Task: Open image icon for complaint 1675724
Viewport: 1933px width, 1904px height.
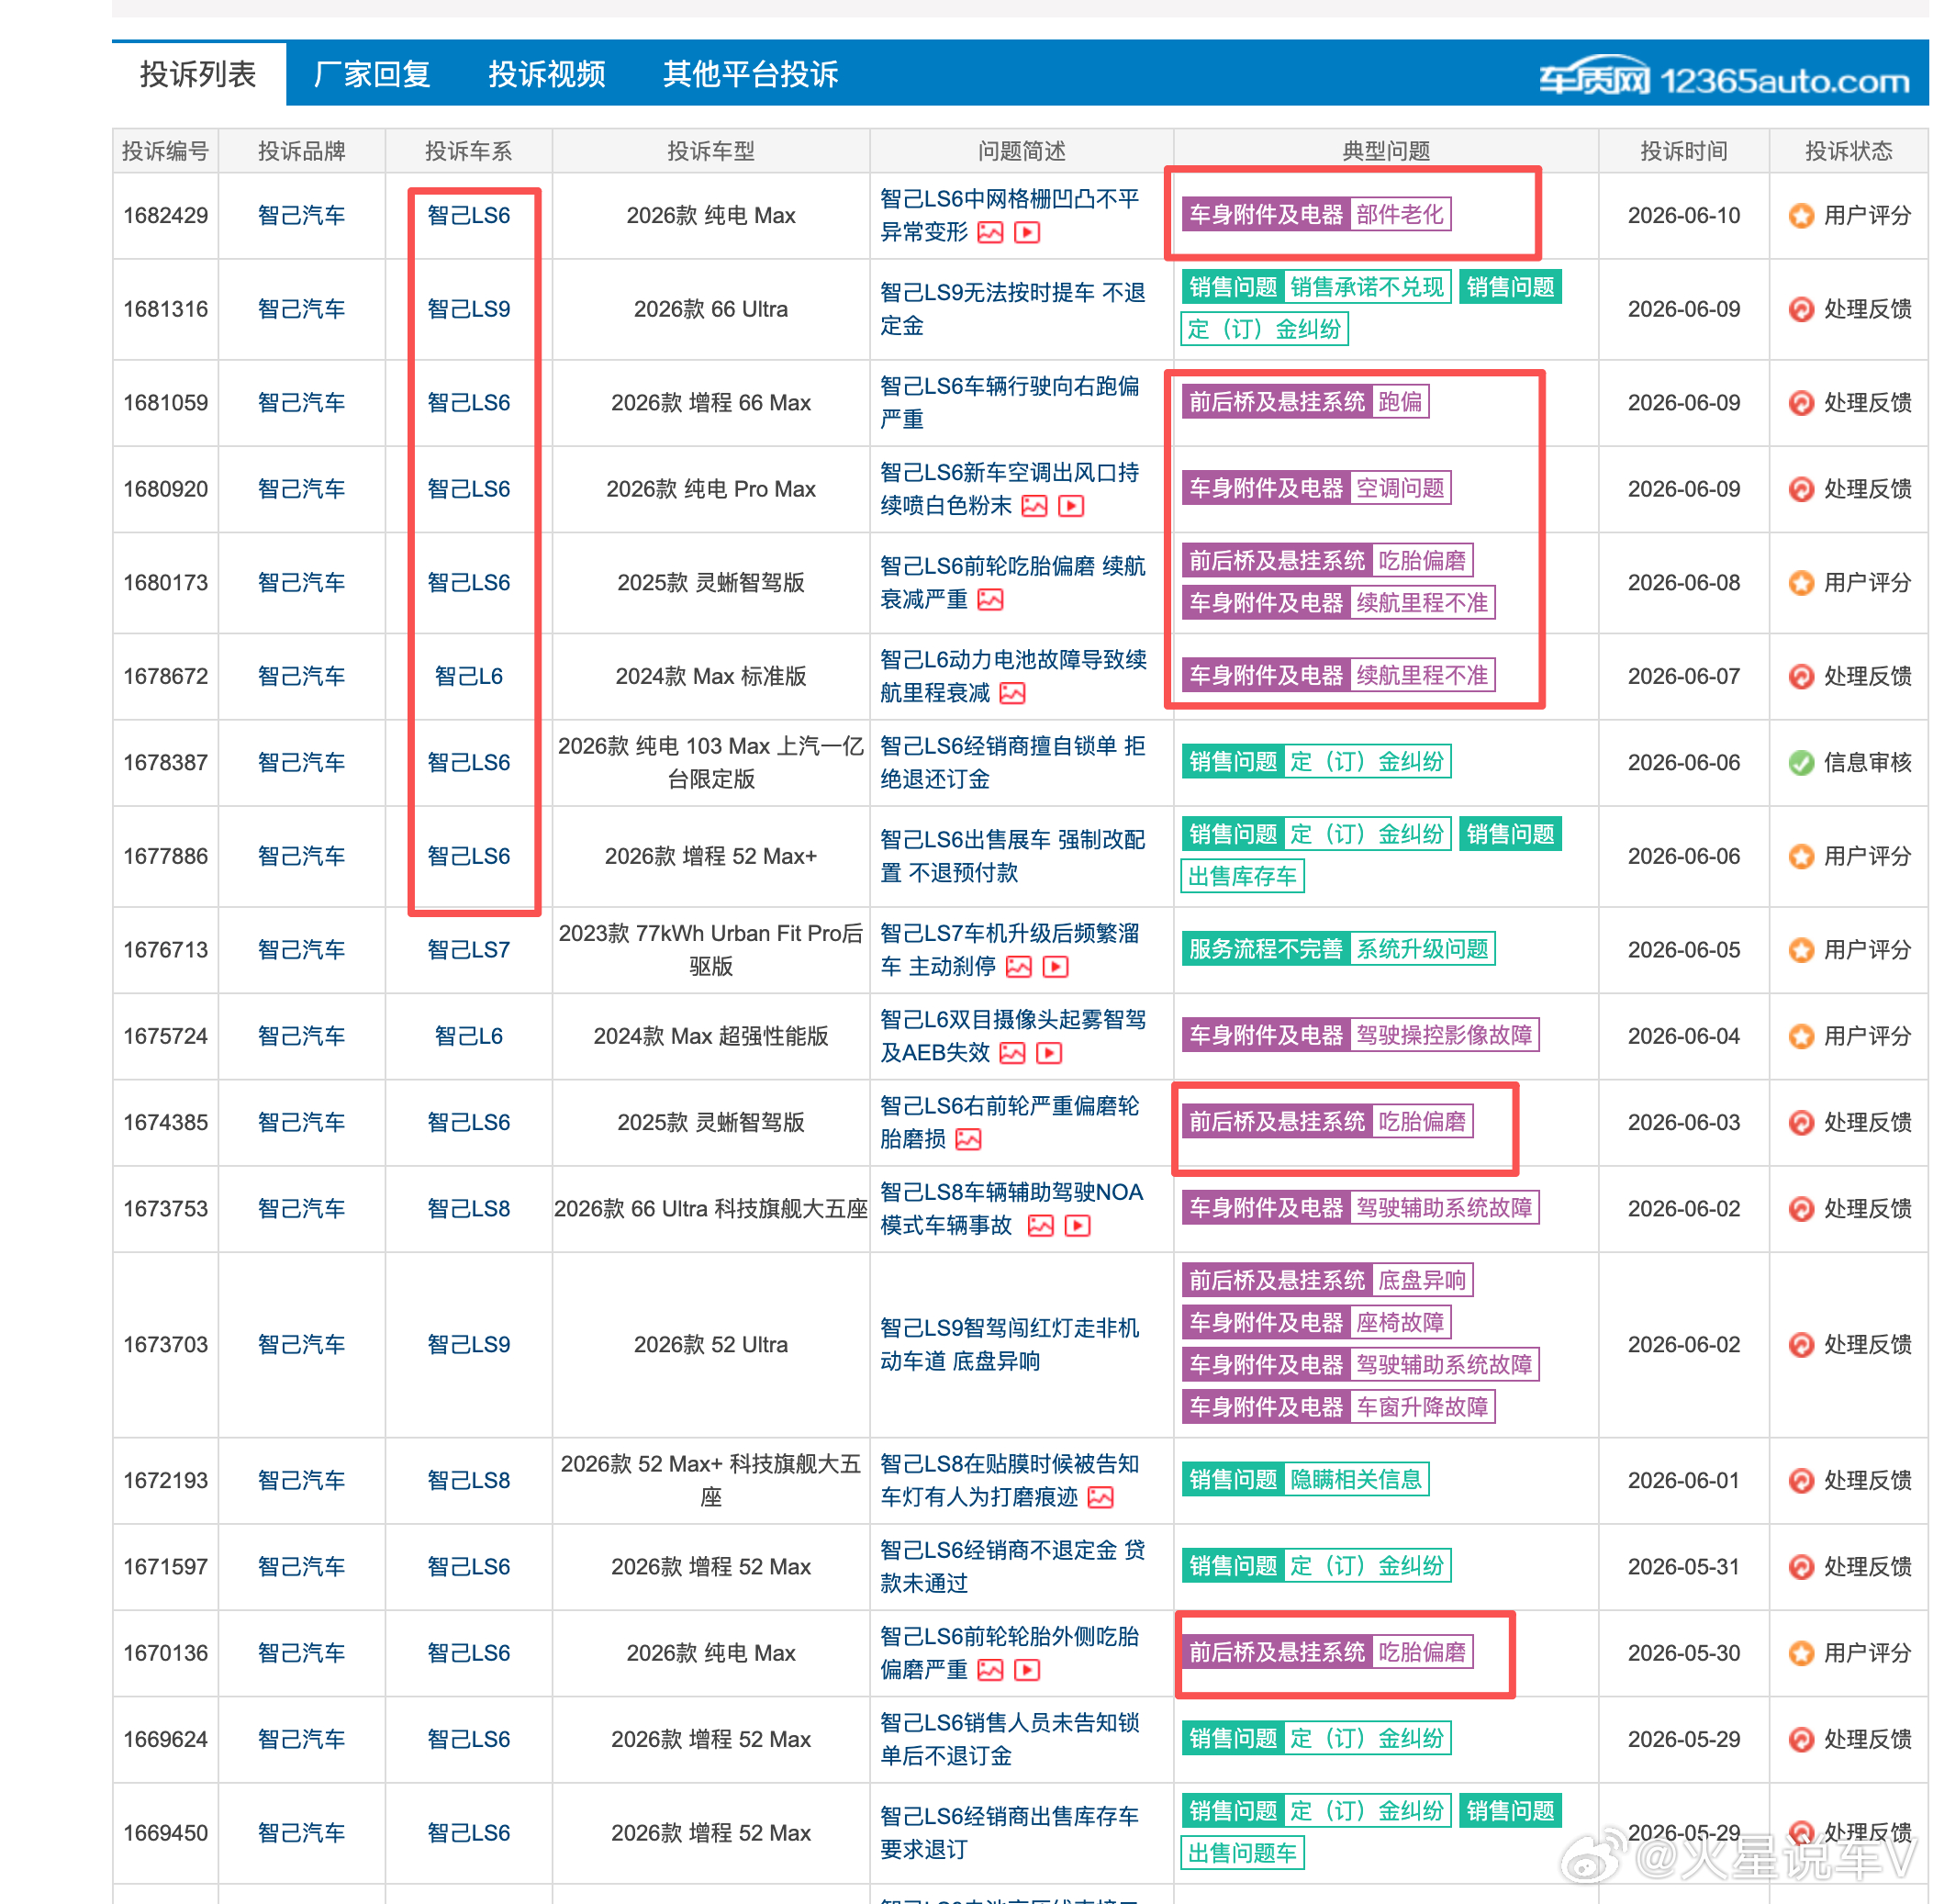Action: point(1012,1053)
